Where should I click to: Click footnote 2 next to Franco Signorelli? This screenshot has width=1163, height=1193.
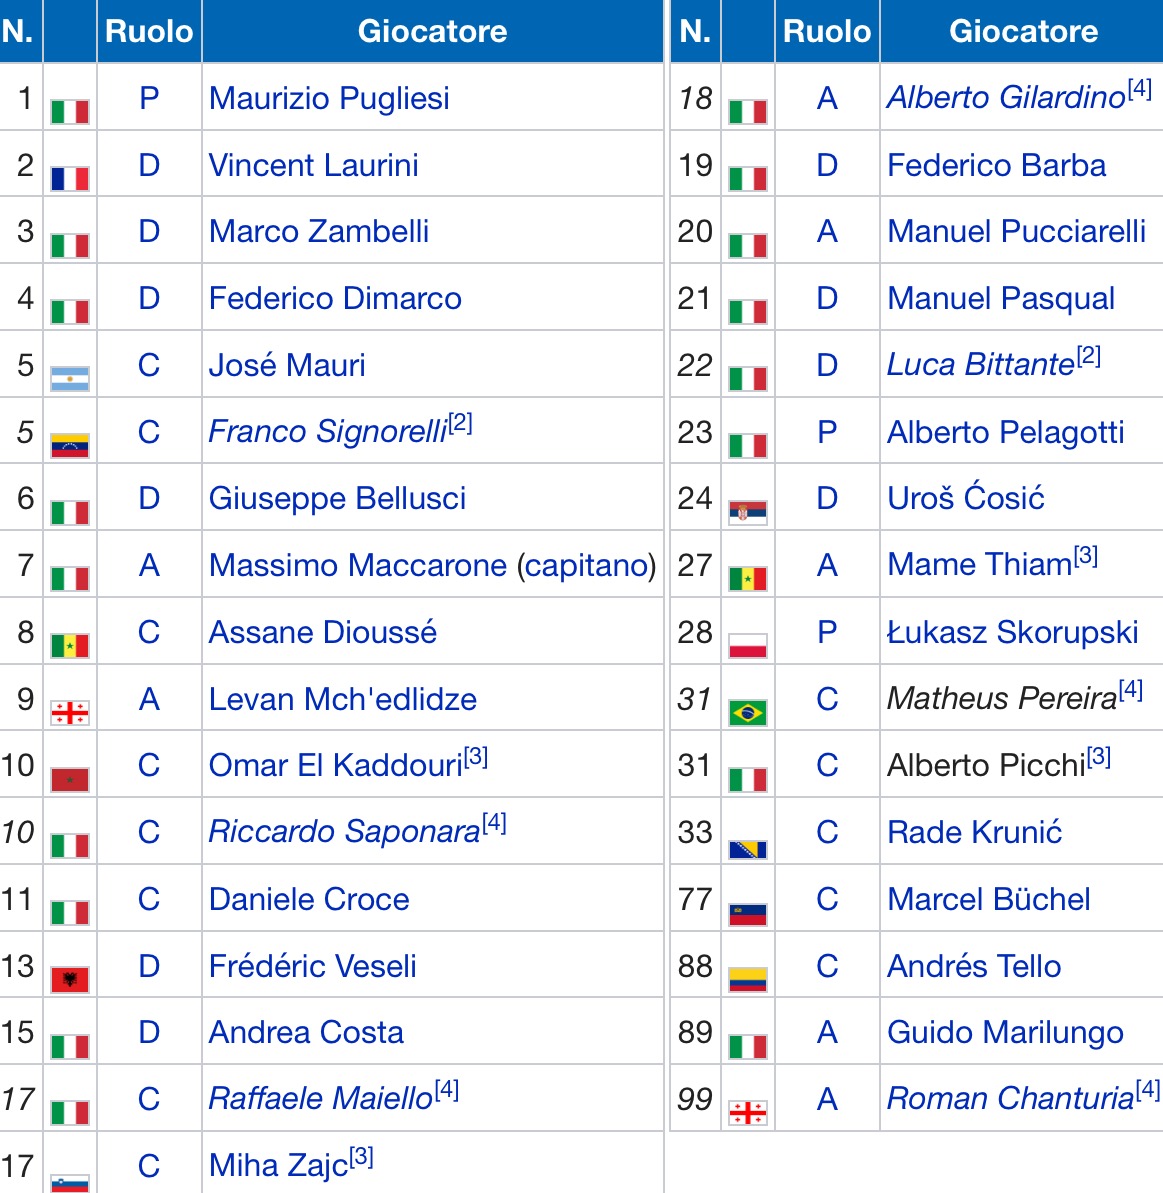[461, 424]
